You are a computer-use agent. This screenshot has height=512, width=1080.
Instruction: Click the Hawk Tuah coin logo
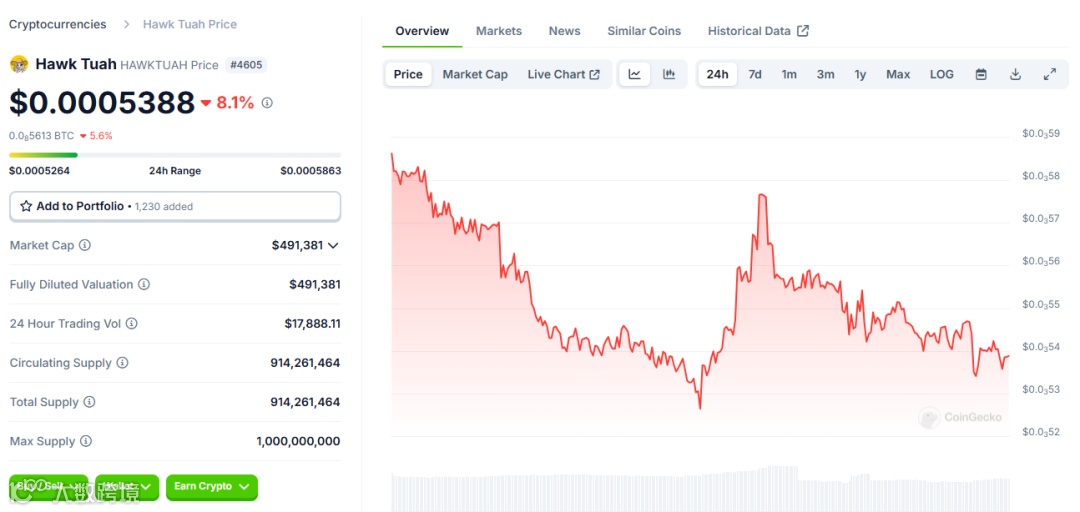(19, 65)
